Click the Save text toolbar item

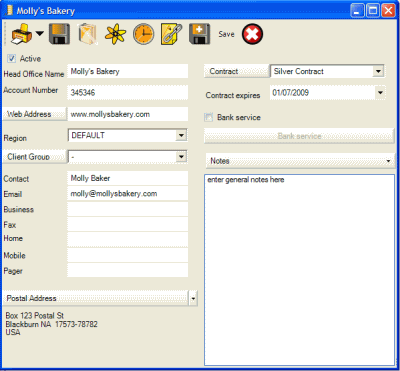(x=226, y=34)
